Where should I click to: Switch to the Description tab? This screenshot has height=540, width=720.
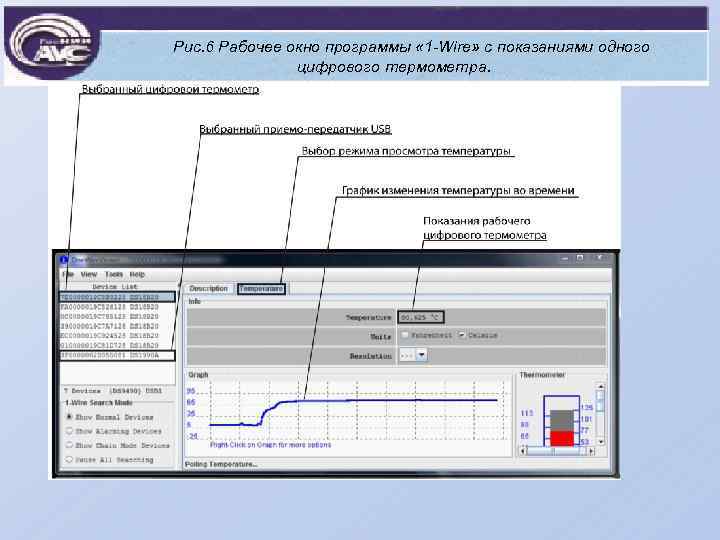pyautogui.click(x=208, y=288)
